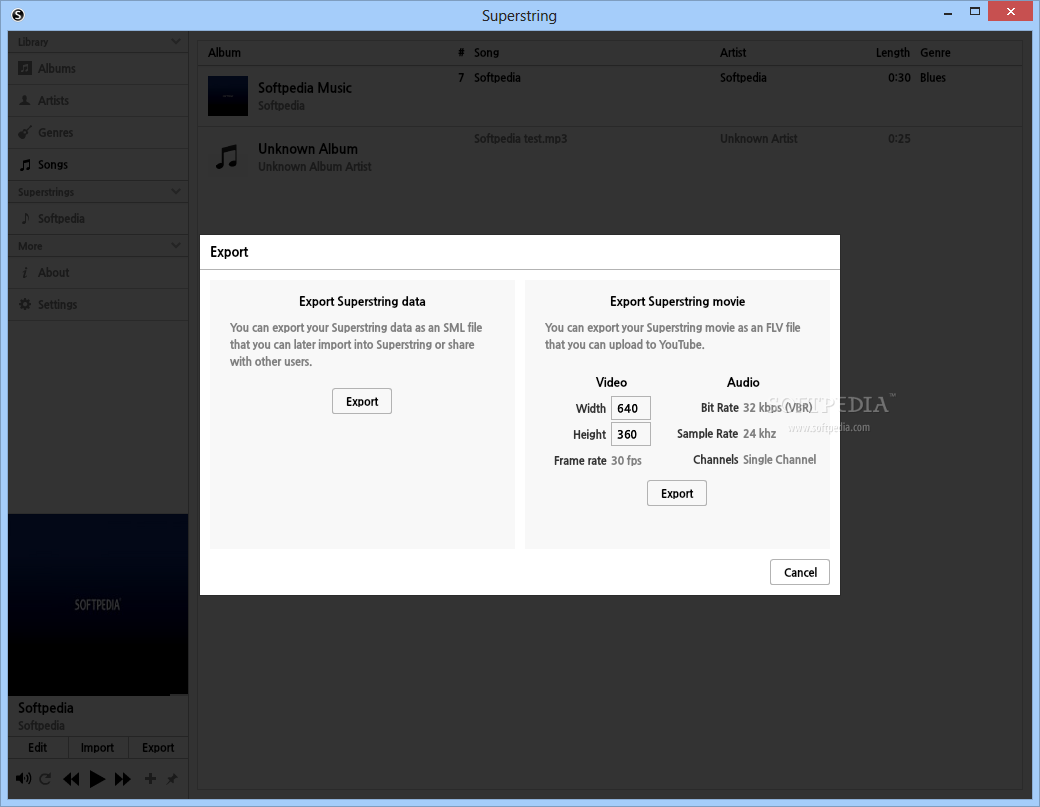Sort by the Artist column header
This screenshot has height=807, width=1040.
[x=733, y=52]
